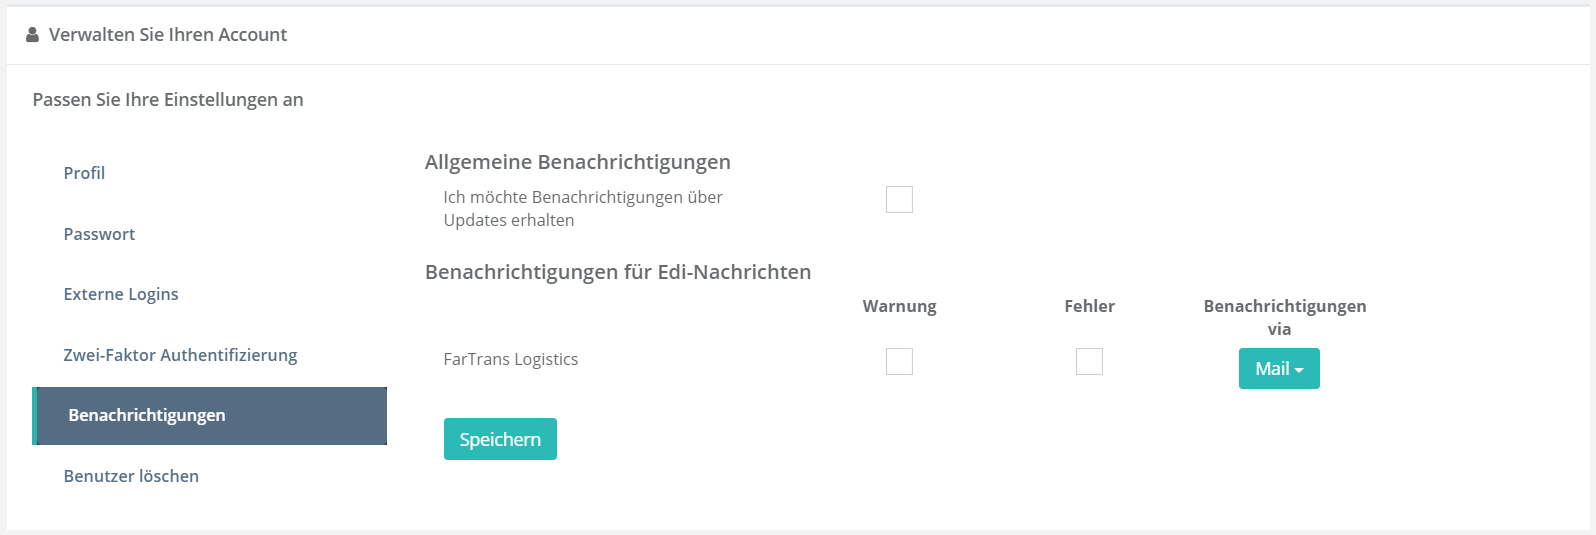Tick the Warnung checkbox for FarTrans Logistics

pos(899,361)
